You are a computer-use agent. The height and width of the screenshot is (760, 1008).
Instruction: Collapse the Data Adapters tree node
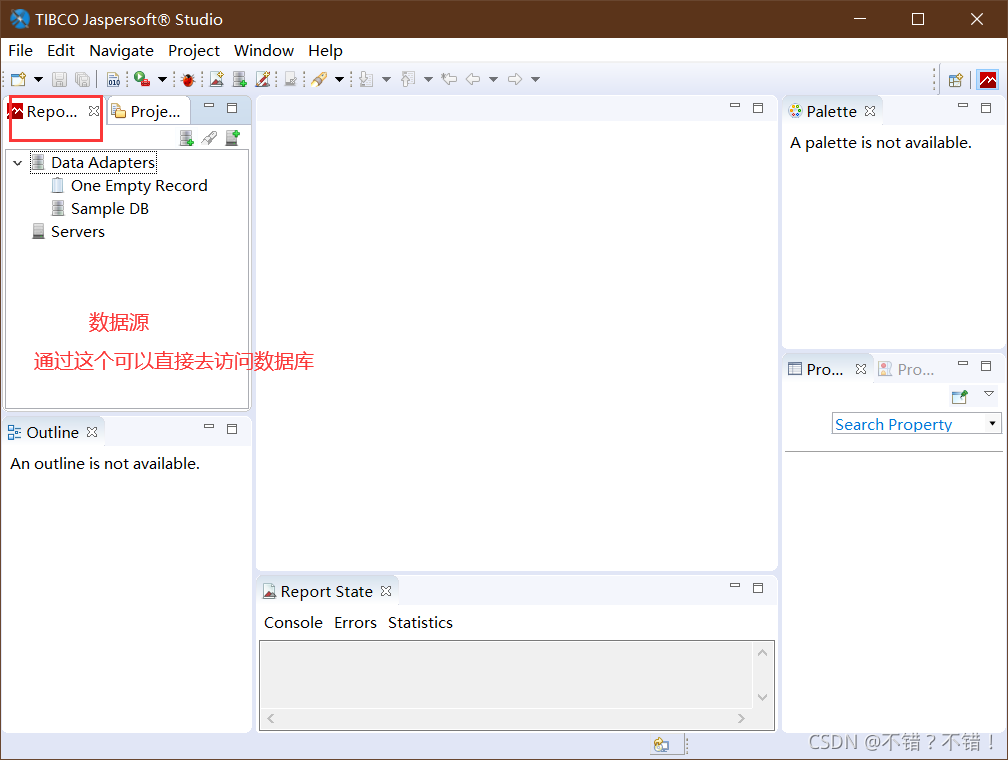pyautogui.click(x=18, y=163)
